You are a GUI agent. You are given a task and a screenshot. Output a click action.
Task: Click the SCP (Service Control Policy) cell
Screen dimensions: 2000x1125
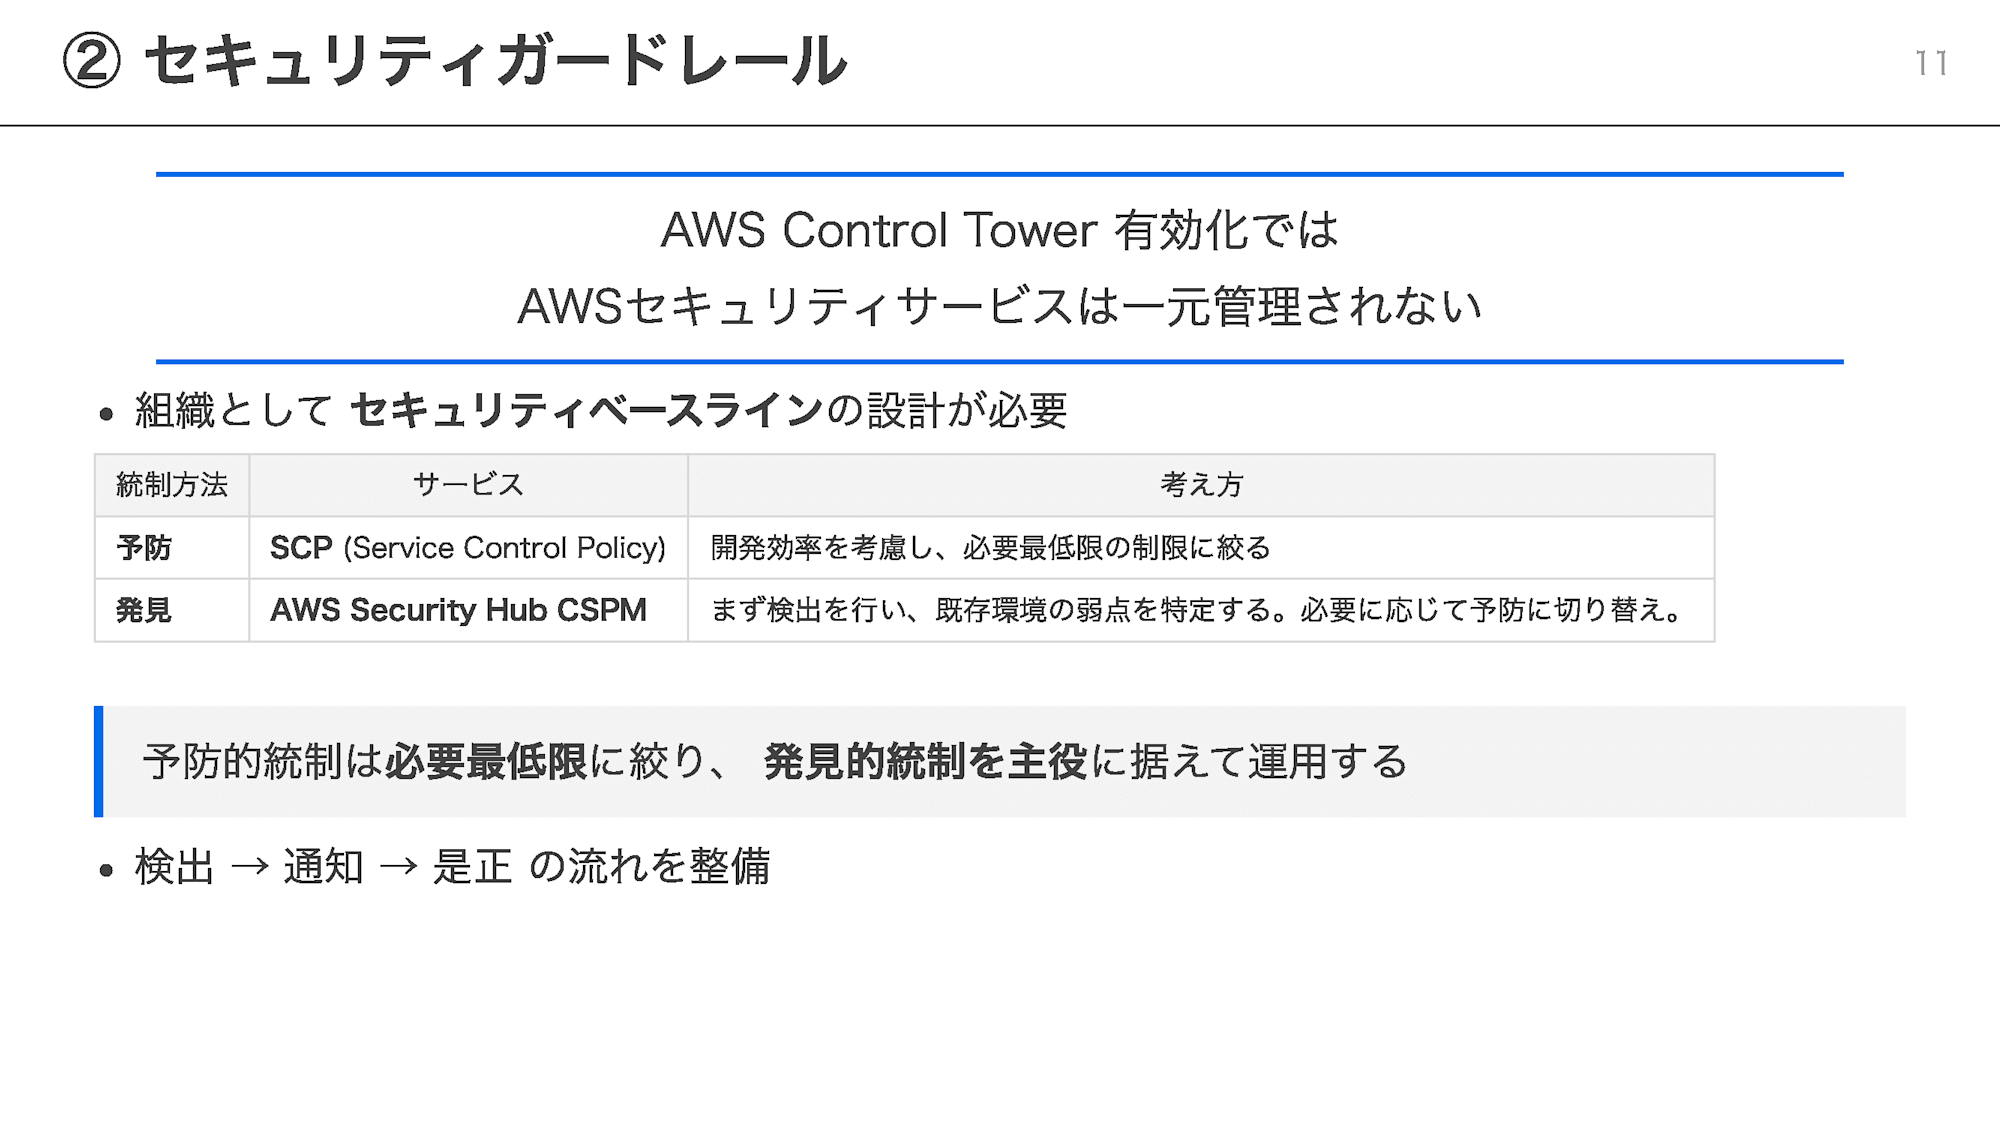468,548
